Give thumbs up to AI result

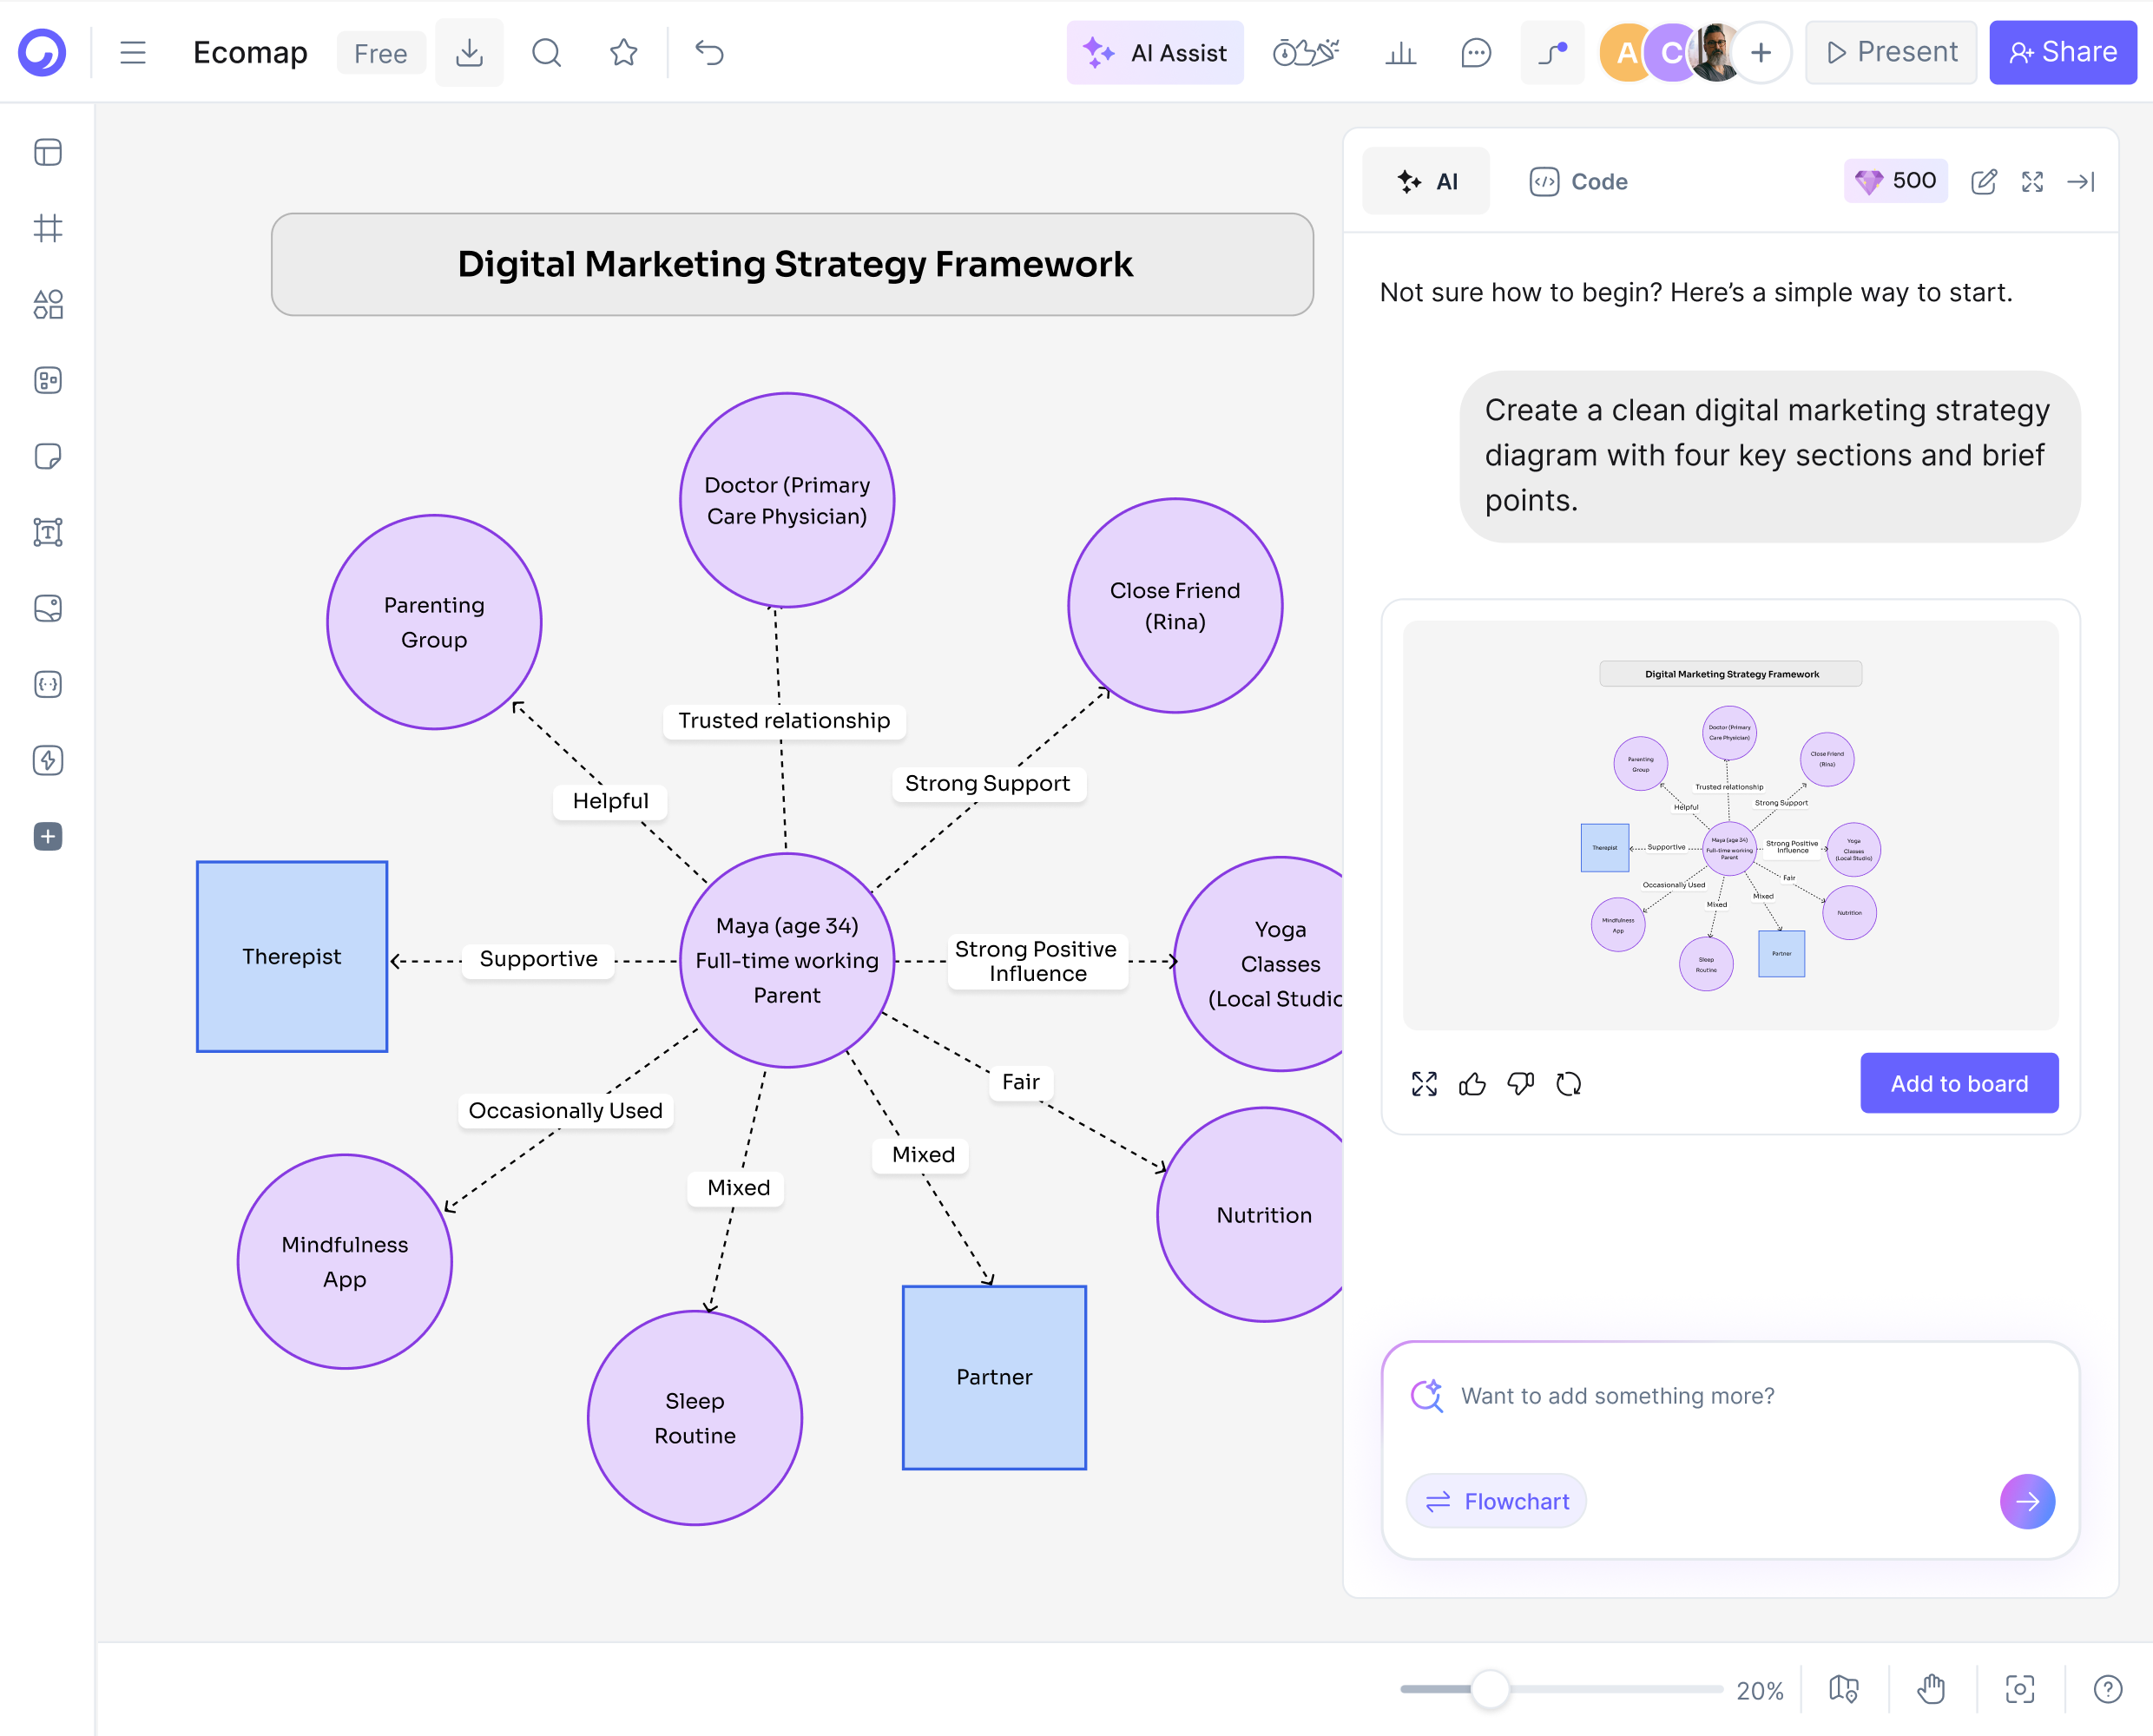[1472, 1083]
